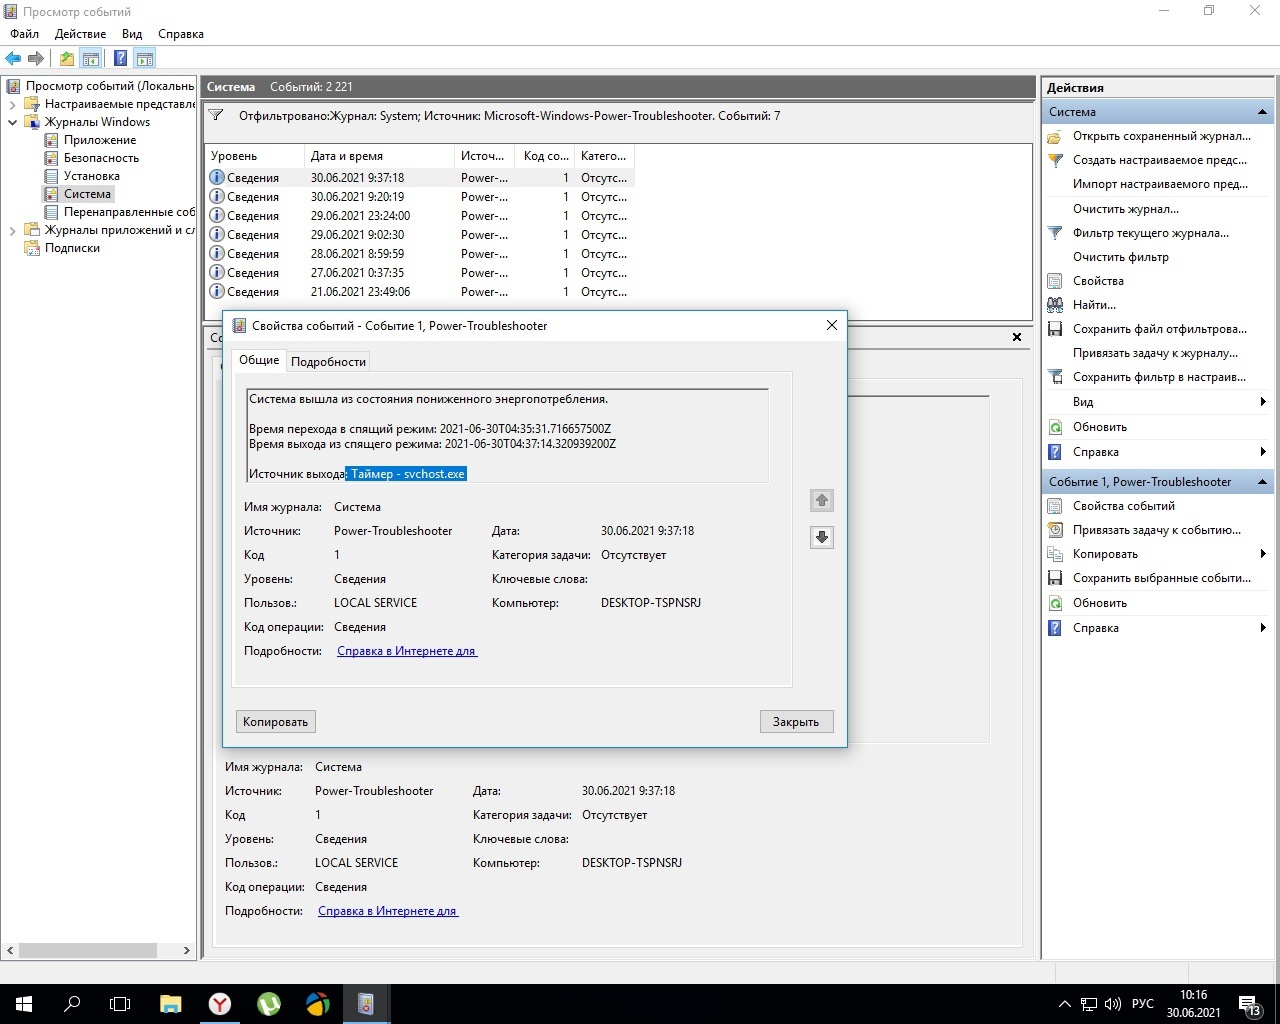Close the event preview pane with X
The height and width of the screenshot is (1024, 1280).
coord(1017,337)
